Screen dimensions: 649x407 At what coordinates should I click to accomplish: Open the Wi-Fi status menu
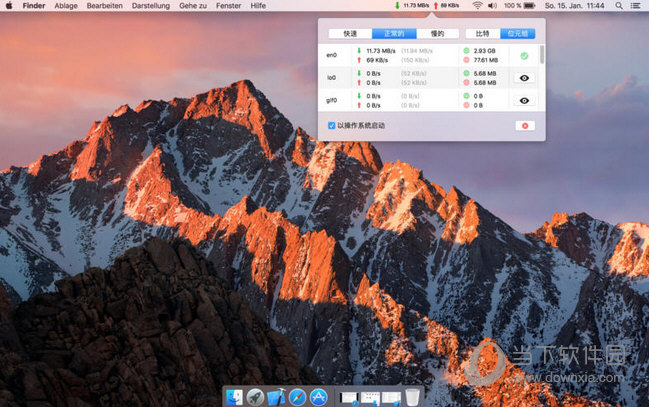(477, 6)
